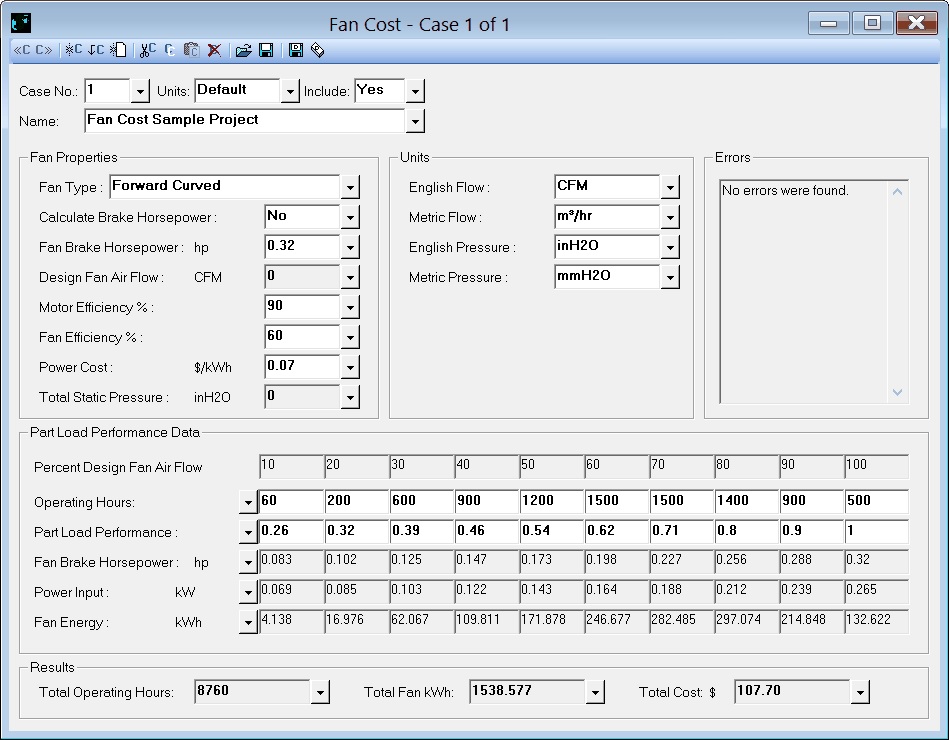The image size is (949, 740).
Task: Open the Total Operating Hours dropdown
Action: tap(320, 692)
